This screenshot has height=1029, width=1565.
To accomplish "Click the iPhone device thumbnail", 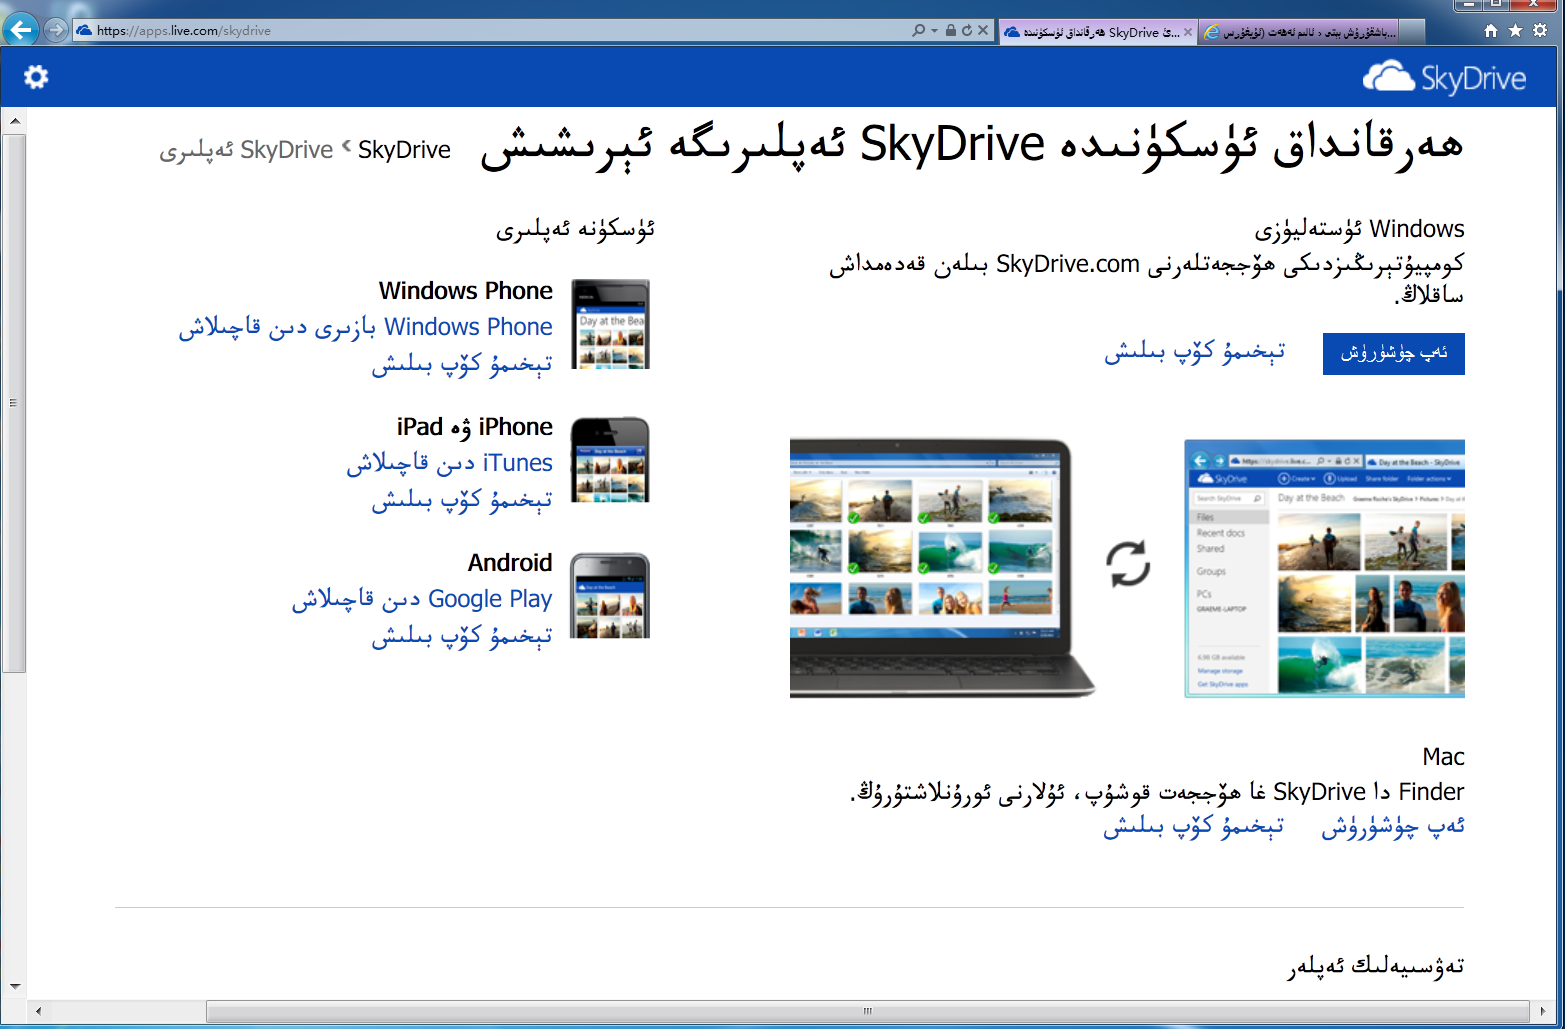I will (x=610, y=460).
